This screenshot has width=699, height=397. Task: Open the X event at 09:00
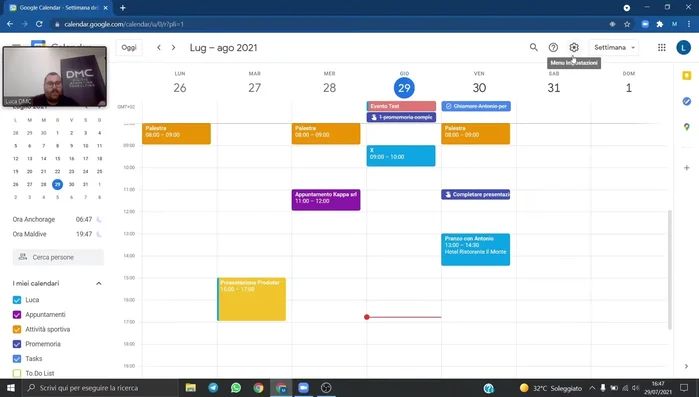click(x=401, y=156)
